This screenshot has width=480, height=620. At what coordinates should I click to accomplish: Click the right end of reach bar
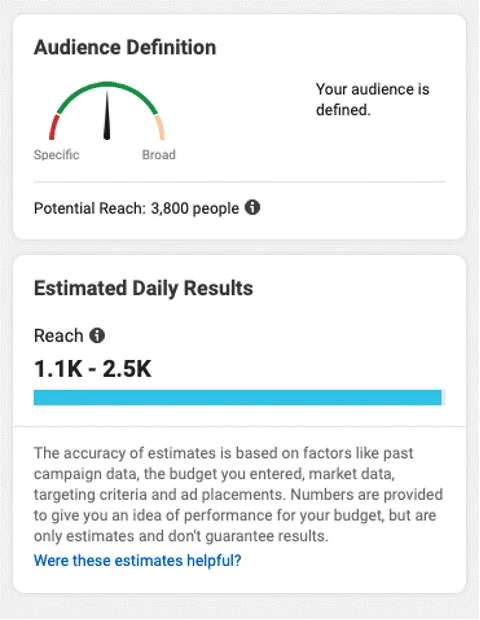point(438,397)
